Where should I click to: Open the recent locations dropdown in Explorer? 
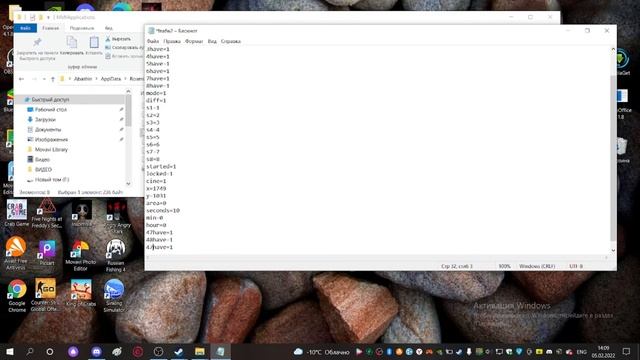[44, 79]
